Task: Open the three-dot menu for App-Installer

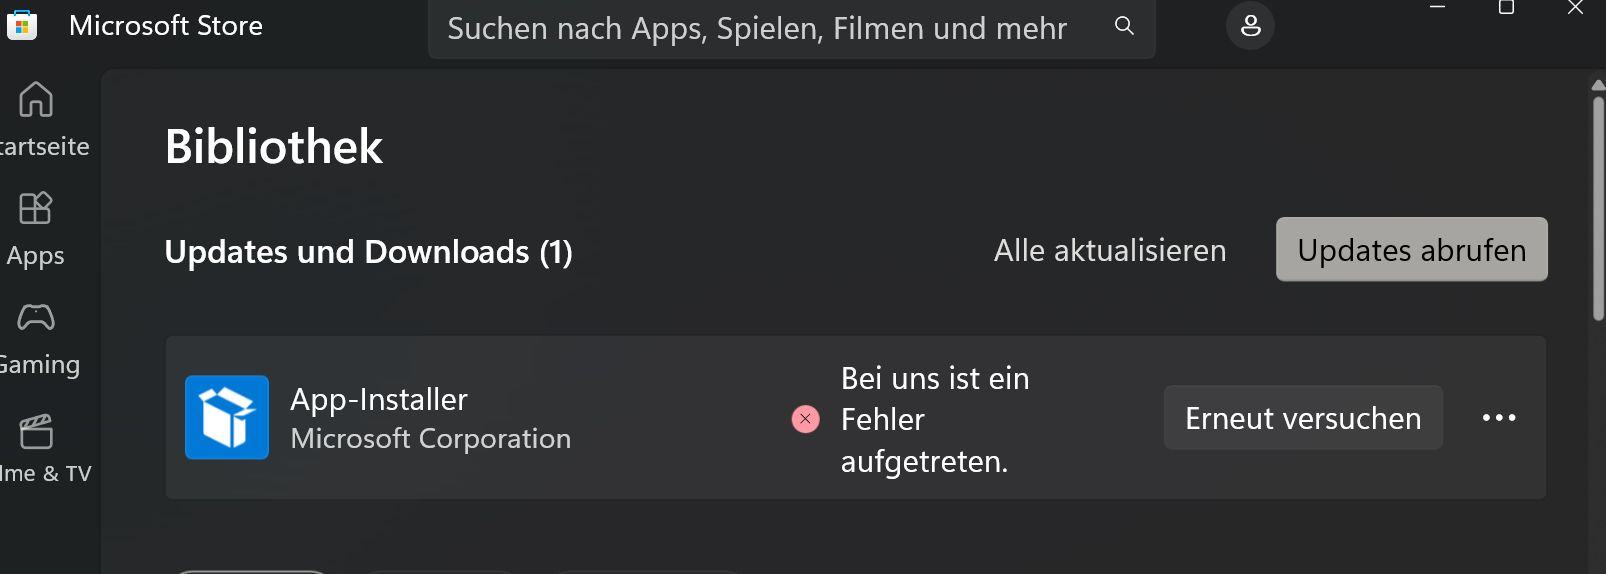Action: click(x=1498, y=418)
